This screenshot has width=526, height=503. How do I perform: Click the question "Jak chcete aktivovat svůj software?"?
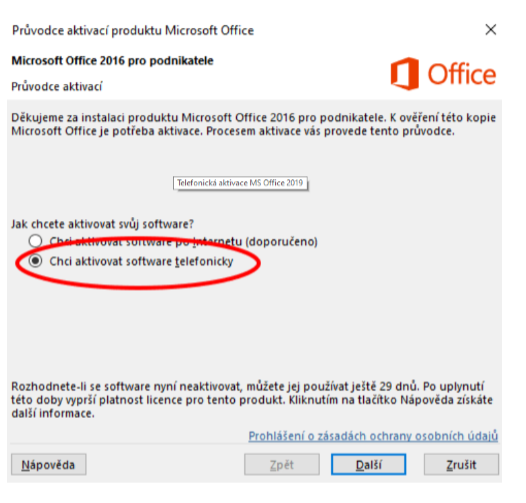tap(102, 224)
